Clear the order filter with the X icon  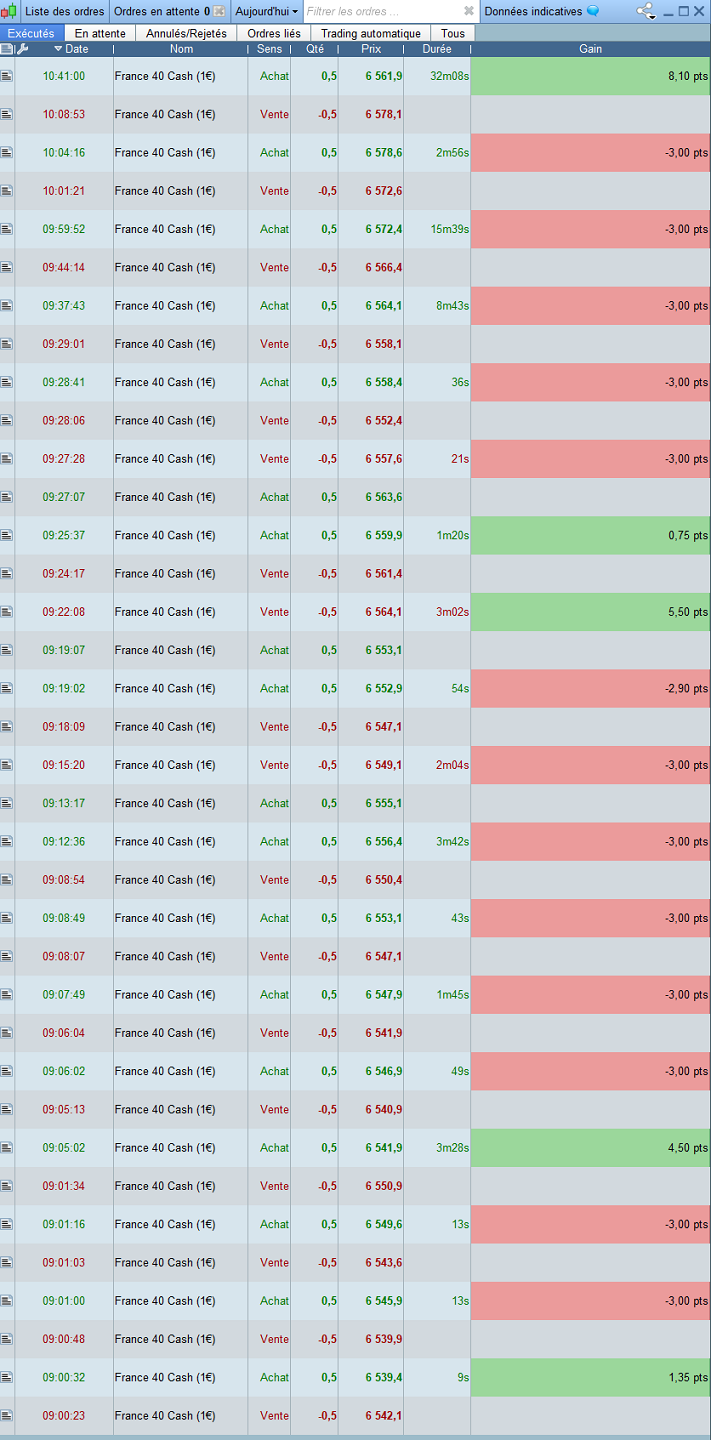[469, 11]
